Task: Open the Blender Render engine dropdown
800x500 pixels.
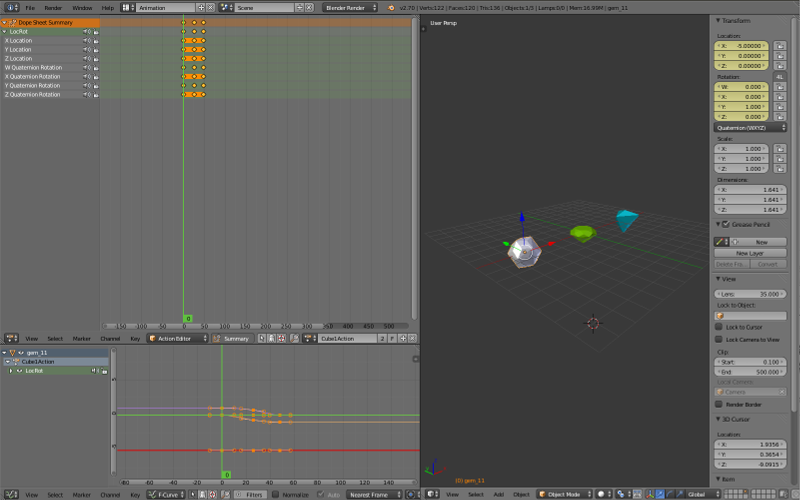Action: click(350, 8)
